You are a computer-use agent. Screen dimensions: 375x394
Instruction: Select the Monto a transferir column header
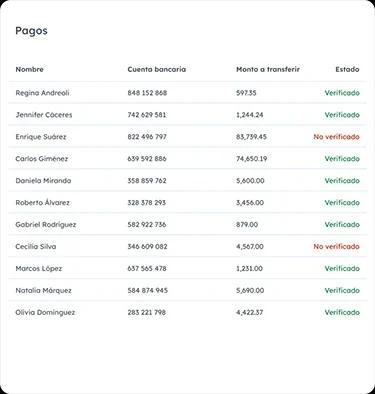coord(268,69)
